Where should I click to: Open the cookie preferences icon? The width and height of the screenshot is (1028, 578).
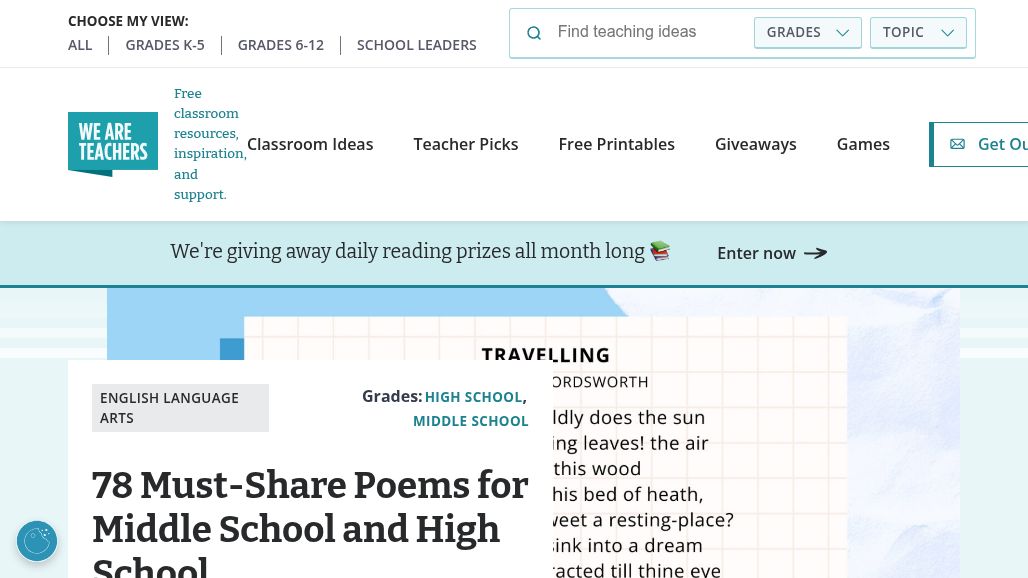[37, 541]
